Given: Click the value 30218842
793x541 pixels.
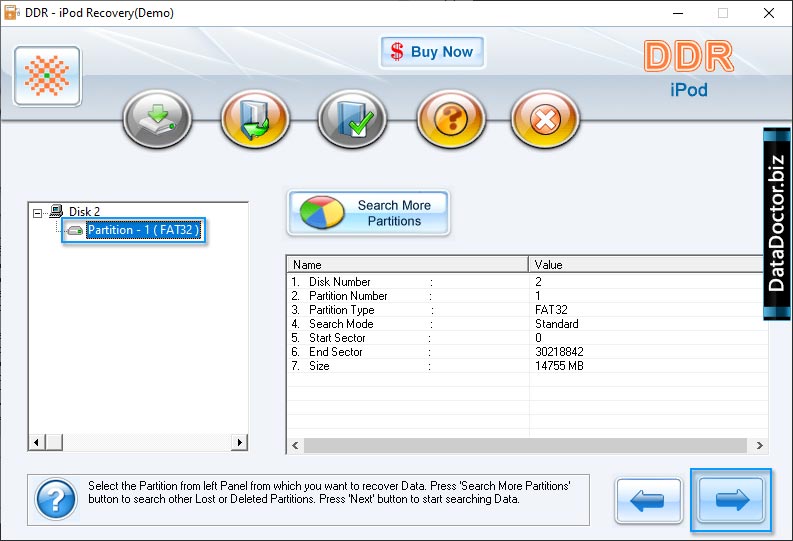Looking at the screenshot, I should (559, 352).
